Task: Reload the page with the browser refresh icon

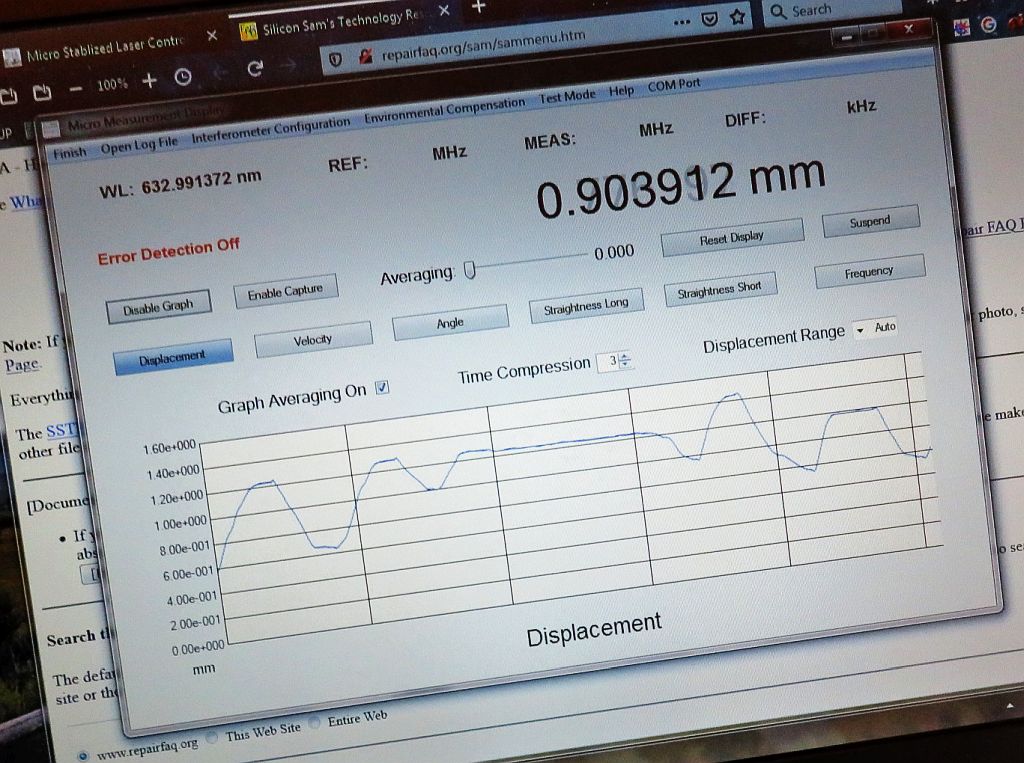Action: coord(255,68)
